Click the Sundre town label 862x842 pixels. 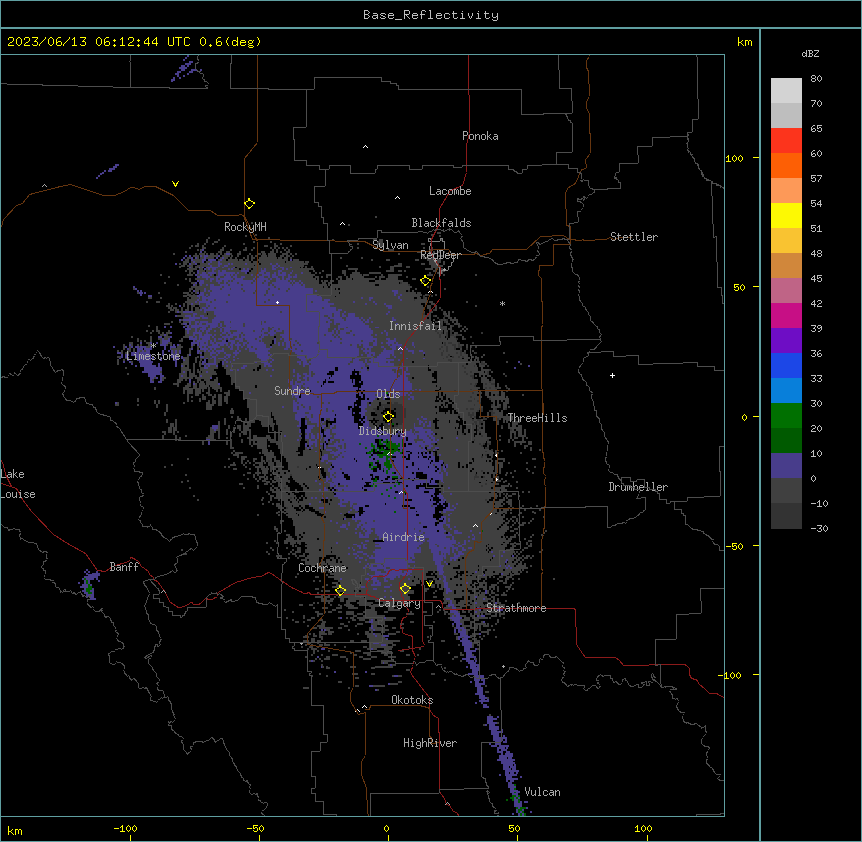292,391
